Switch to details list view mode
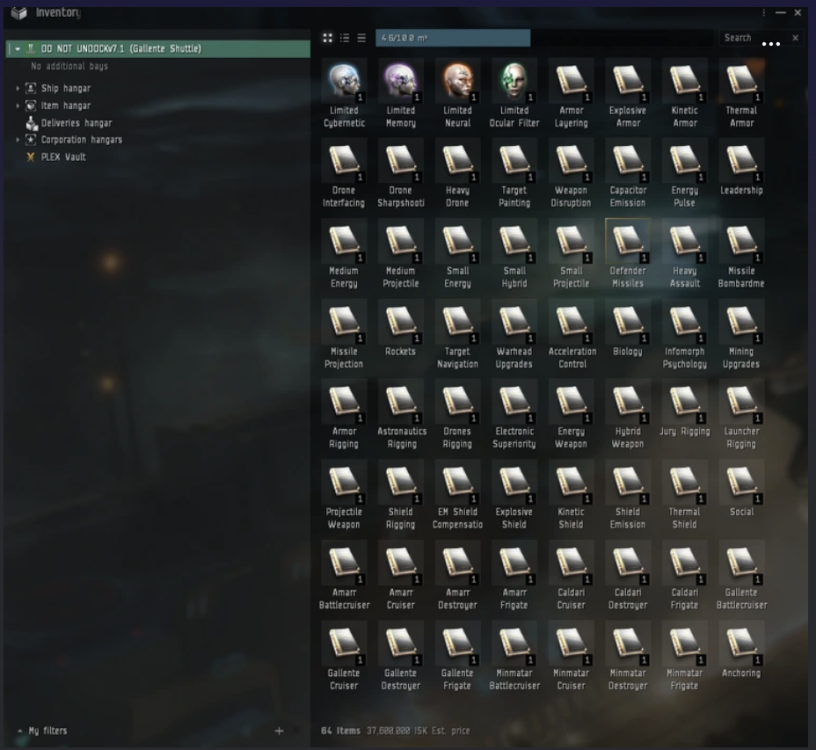The width and height of the screenshot is (816, 750). (344, 38)
